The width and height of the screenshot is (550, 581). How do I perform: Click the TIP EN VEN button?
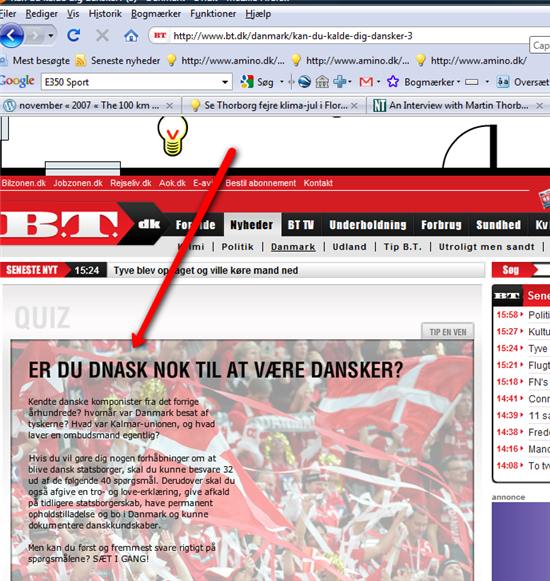[x=448, y=332]
